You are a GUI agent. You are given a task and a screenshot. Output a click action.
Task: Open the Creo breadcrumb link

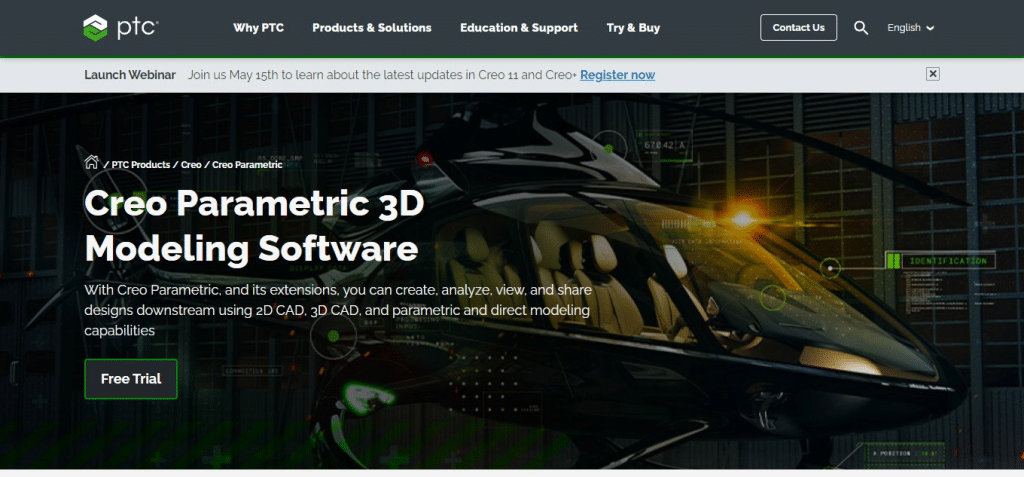pyautogui.click(x=191, y=164)
